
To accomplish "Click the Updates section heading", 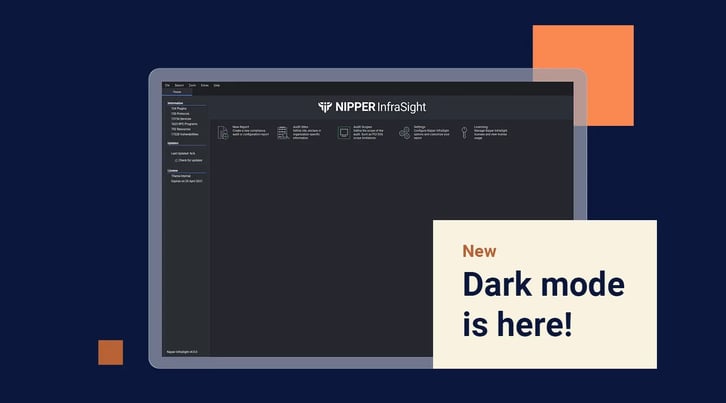I will 173,143.
